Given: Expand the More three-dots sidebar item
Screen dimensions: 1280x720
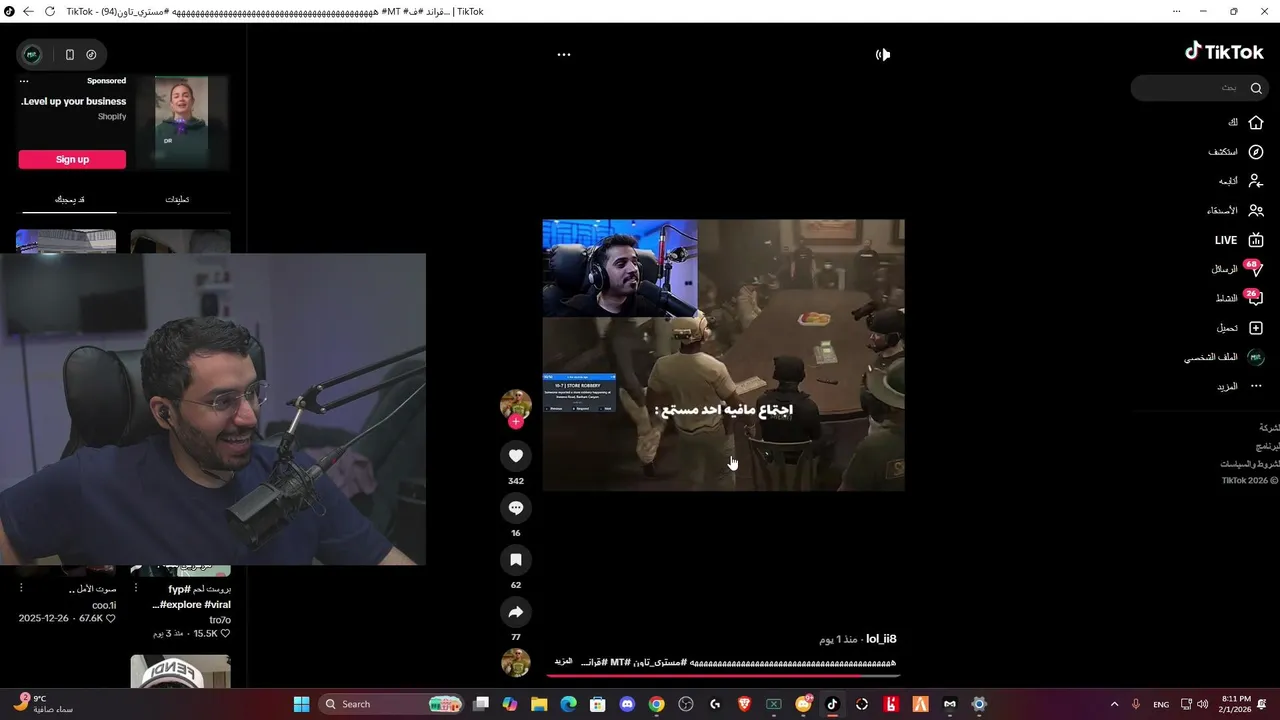Looking at the screenshot, I should pyautogui.click(x=1240, y=386).
